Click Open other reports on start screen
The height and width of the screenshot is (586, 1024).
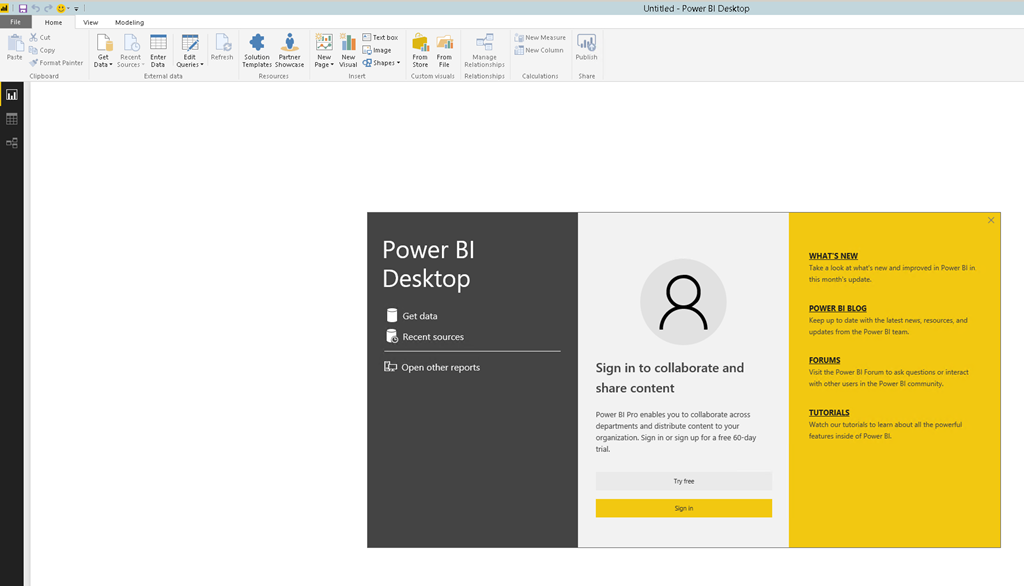[x=432, y=367]
